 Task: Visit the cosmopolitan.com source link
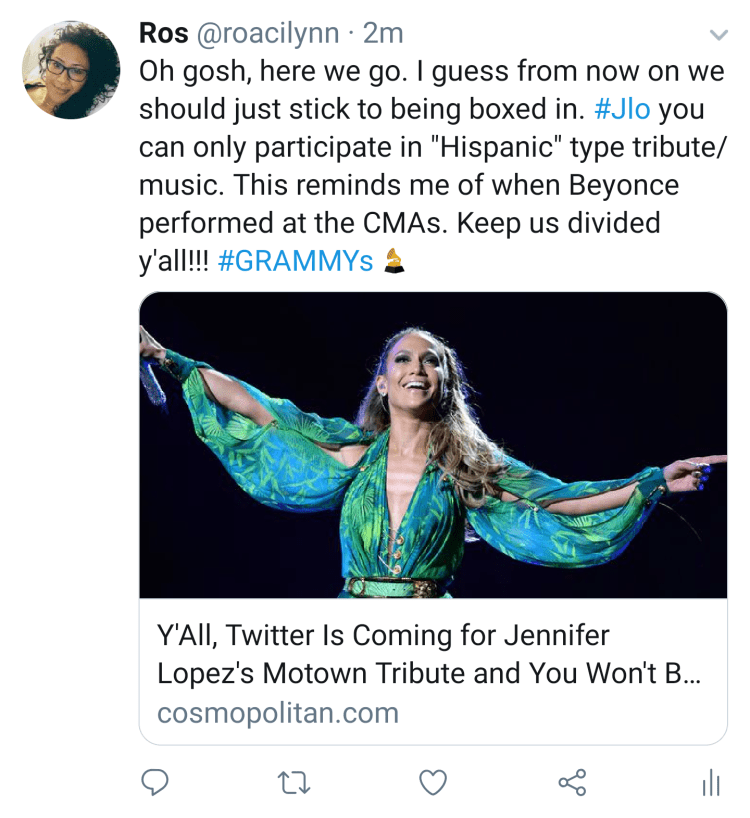pos(278,713)
